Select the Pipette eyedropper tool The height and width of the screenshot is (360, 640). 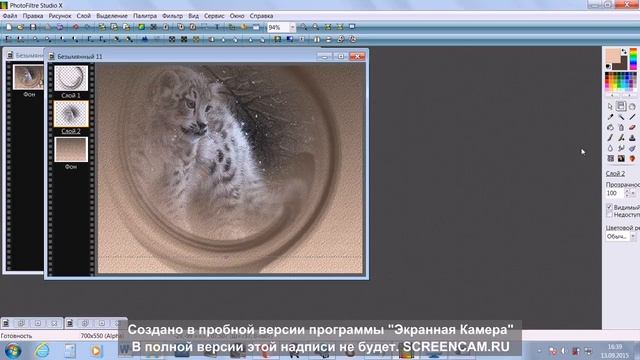coord(610,117)
